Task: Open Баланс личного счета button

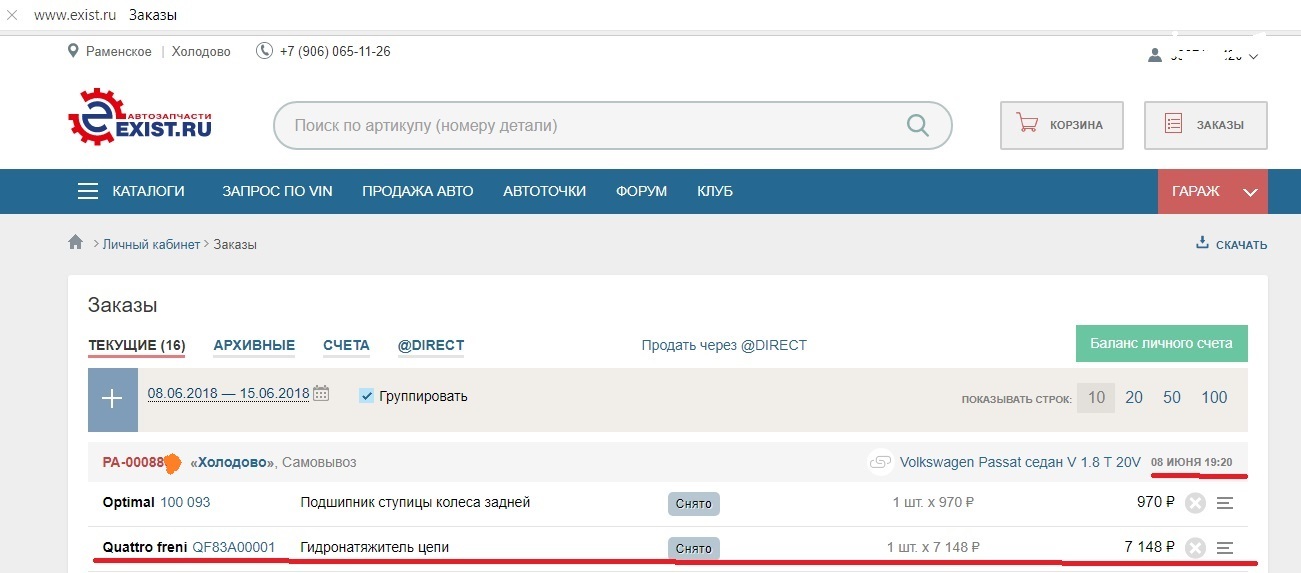Action: [1161, 343]
